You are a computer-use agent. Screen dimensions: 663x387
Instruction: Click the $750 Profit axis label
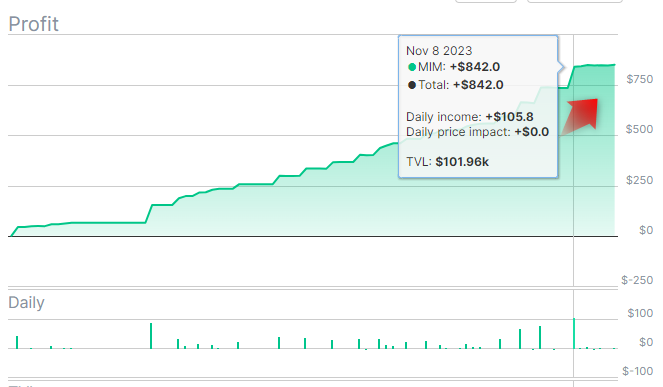click(639, 79)
